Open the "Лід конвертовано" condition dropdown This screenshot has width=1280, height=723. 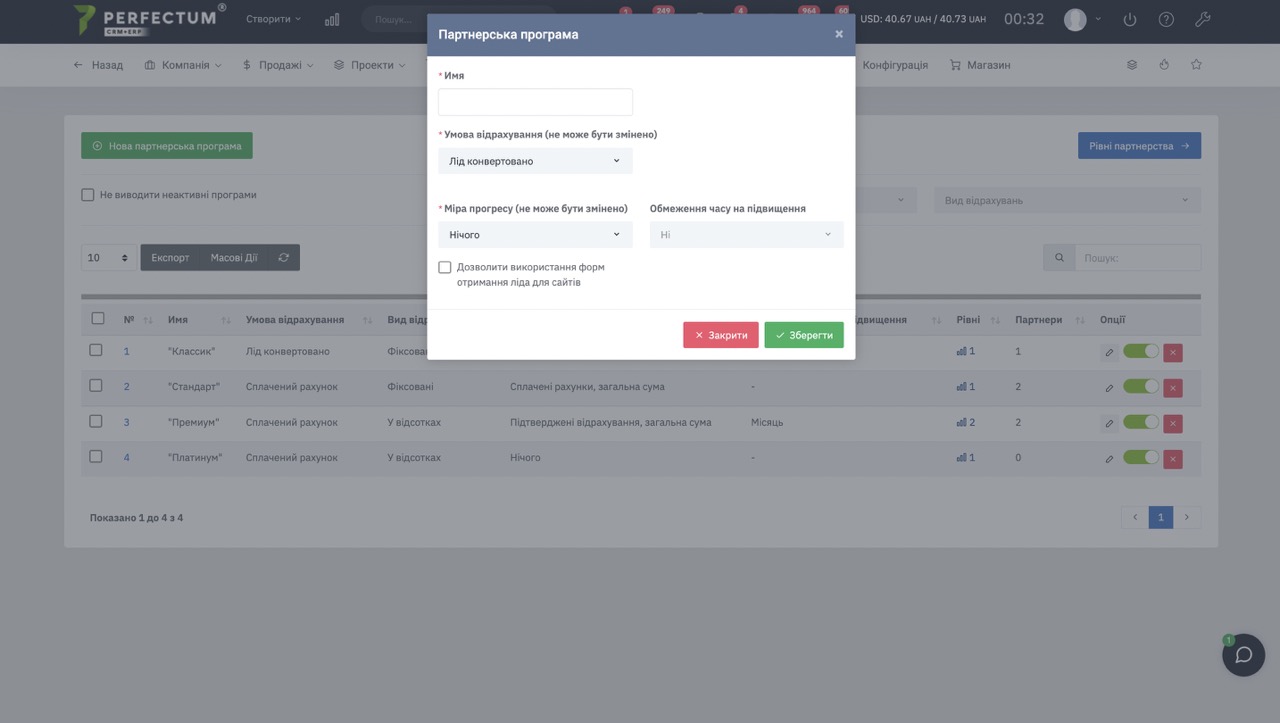(535, 161)
